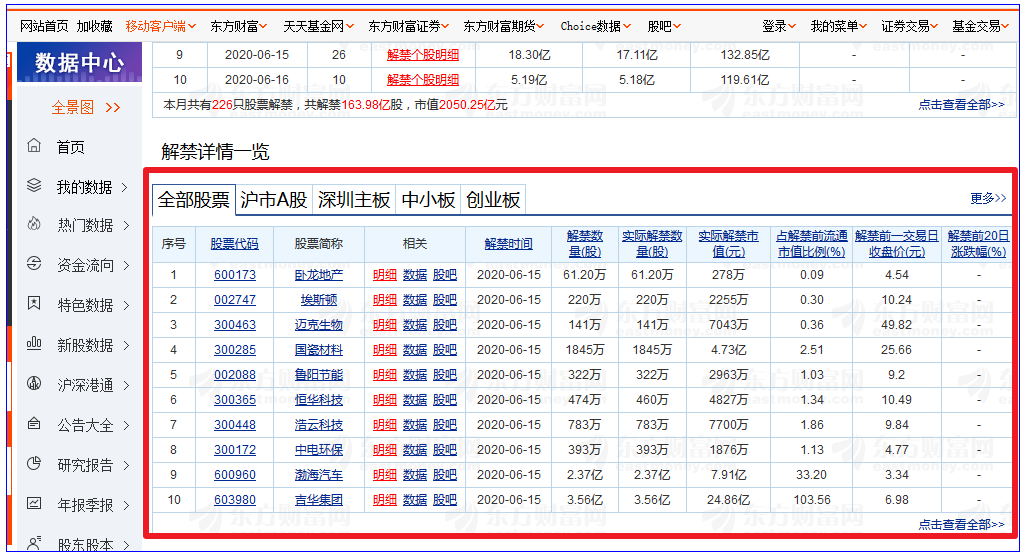
Task: Open the 东方财富期货 dropdown menu
Action: (504, 26)
